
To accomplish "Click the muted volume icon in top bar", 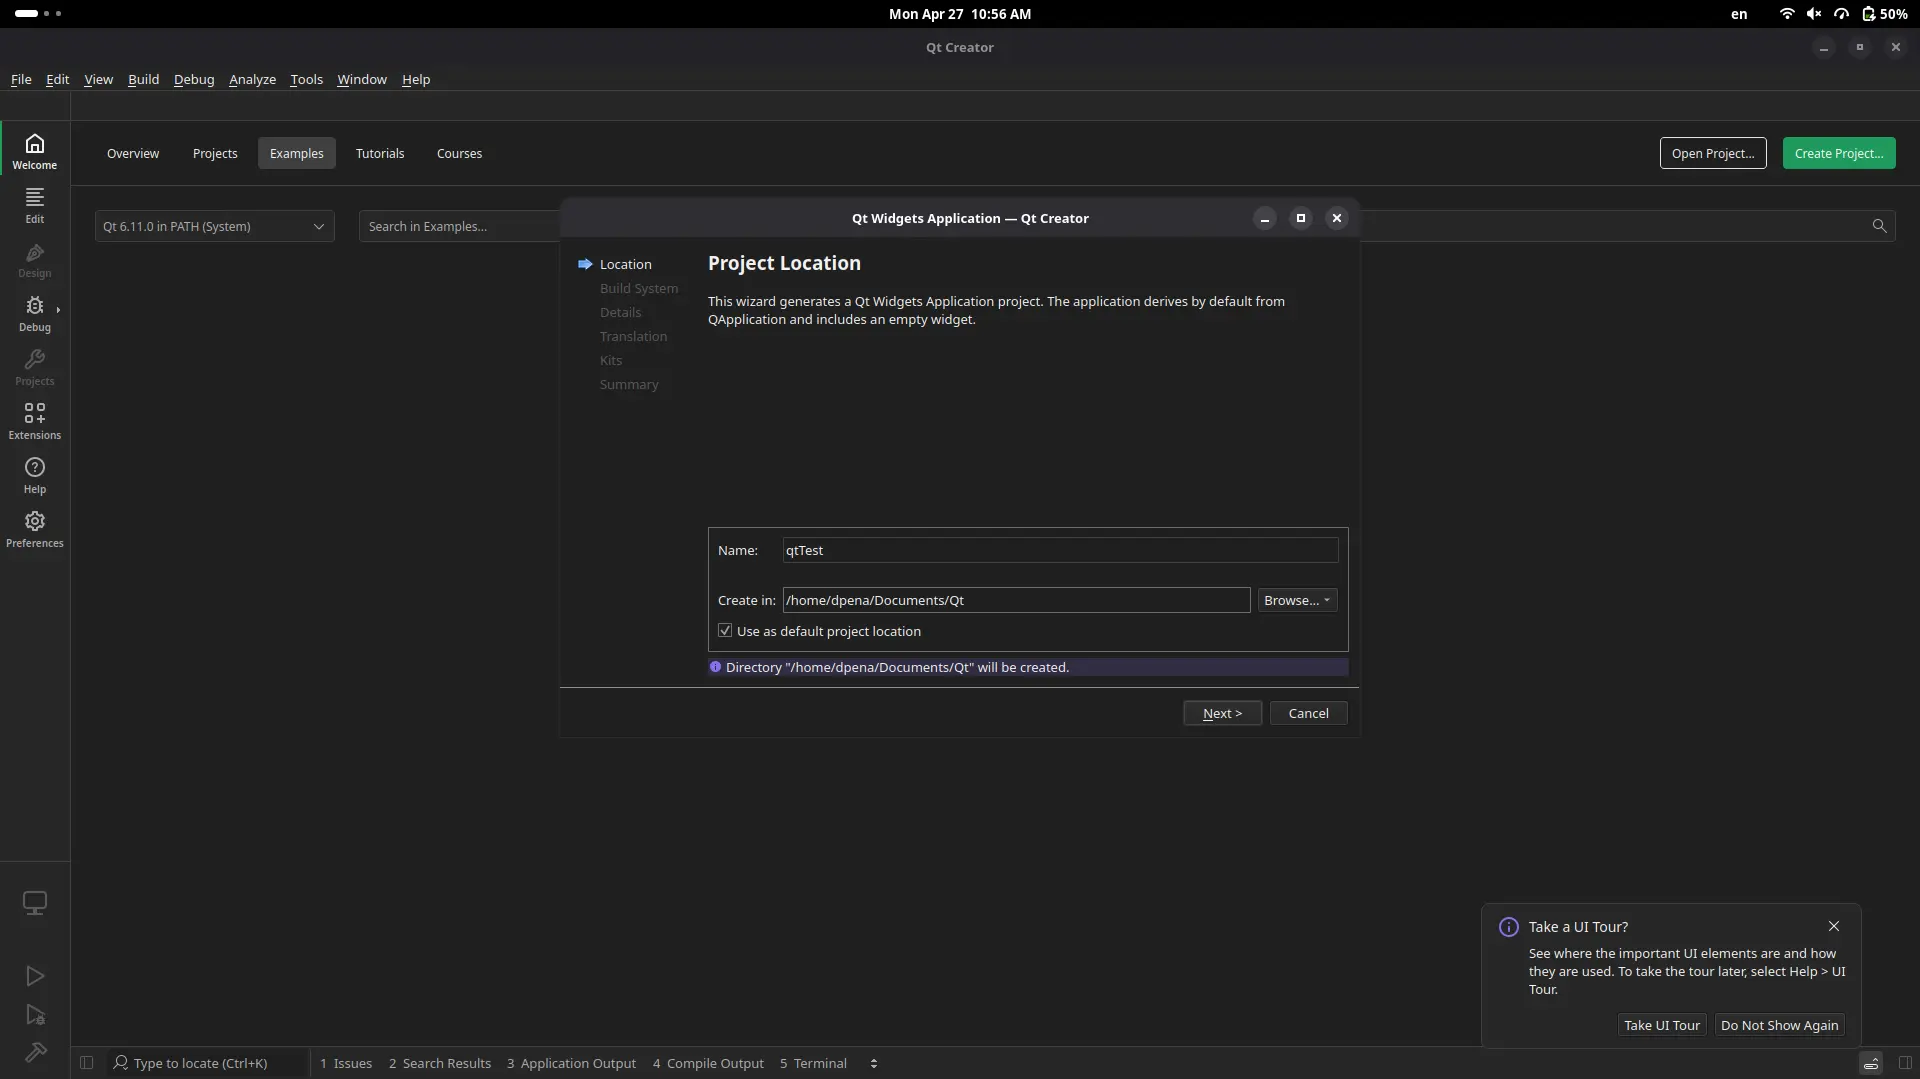I will pos(1814,14).
